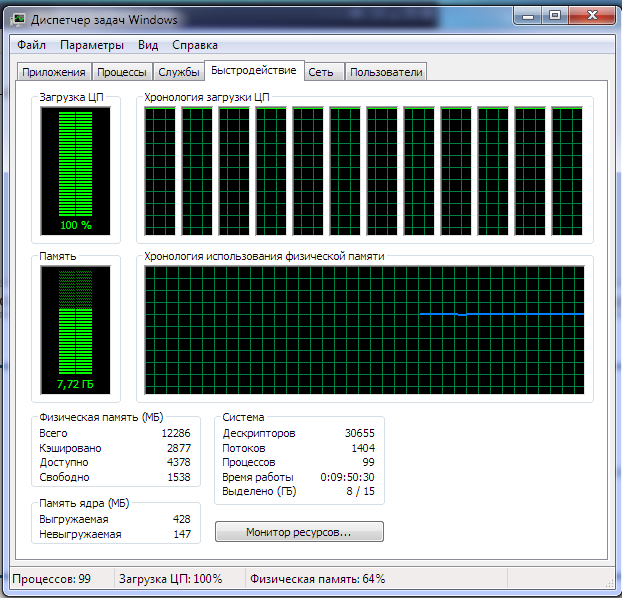Click the Кэшировано value 2877
This screenshot has height=598, width=622.
point(179,448)
